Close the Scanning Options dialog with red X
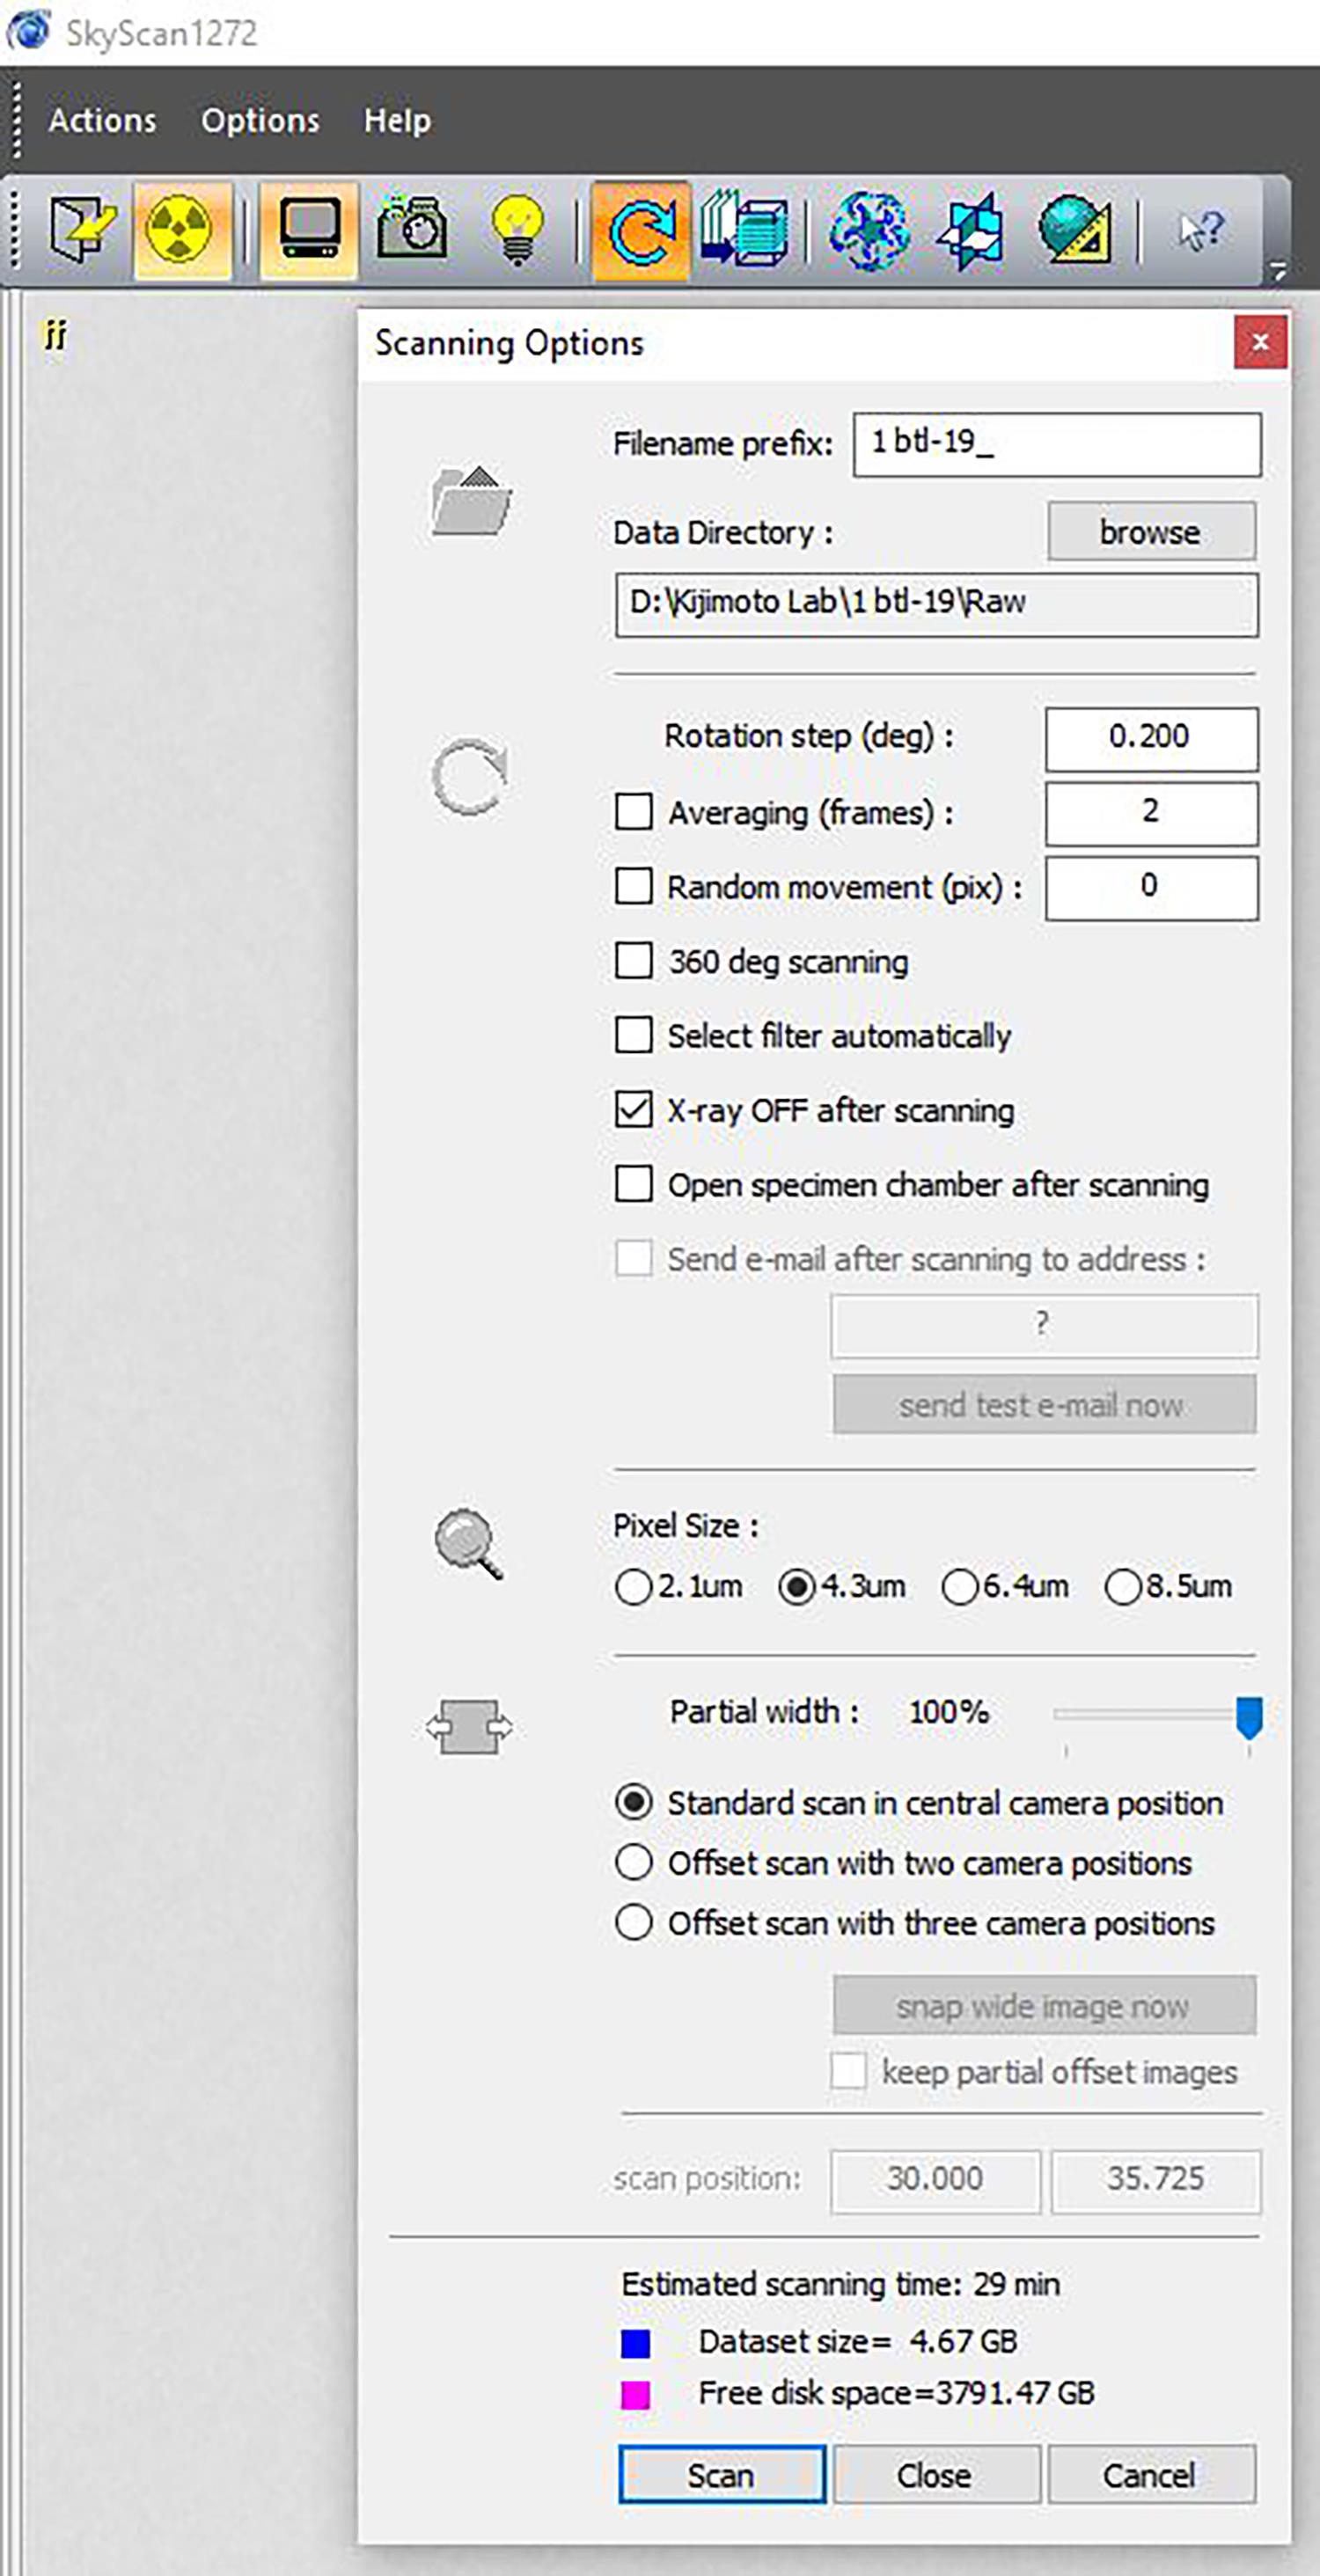Screen dimensions: 1320x2576 [1260, 343]
